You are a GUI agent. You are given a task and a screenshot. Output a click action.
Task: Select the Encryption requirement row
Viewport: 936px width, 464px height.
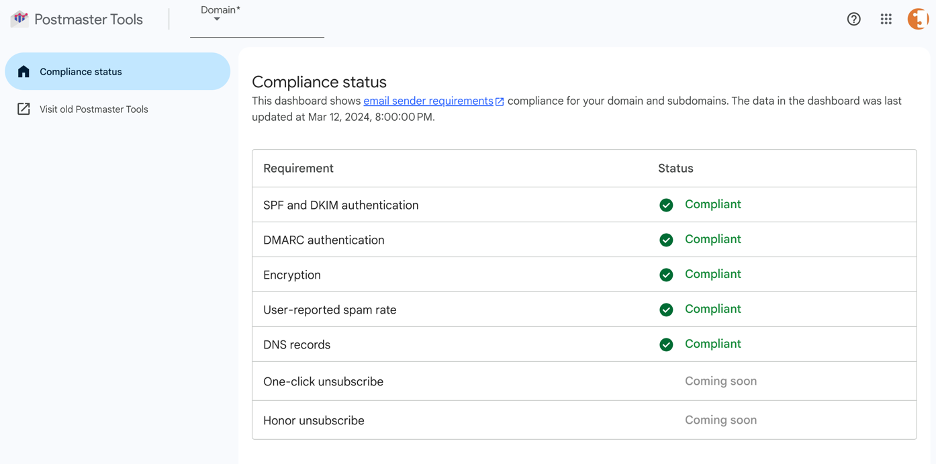(584, 275)
